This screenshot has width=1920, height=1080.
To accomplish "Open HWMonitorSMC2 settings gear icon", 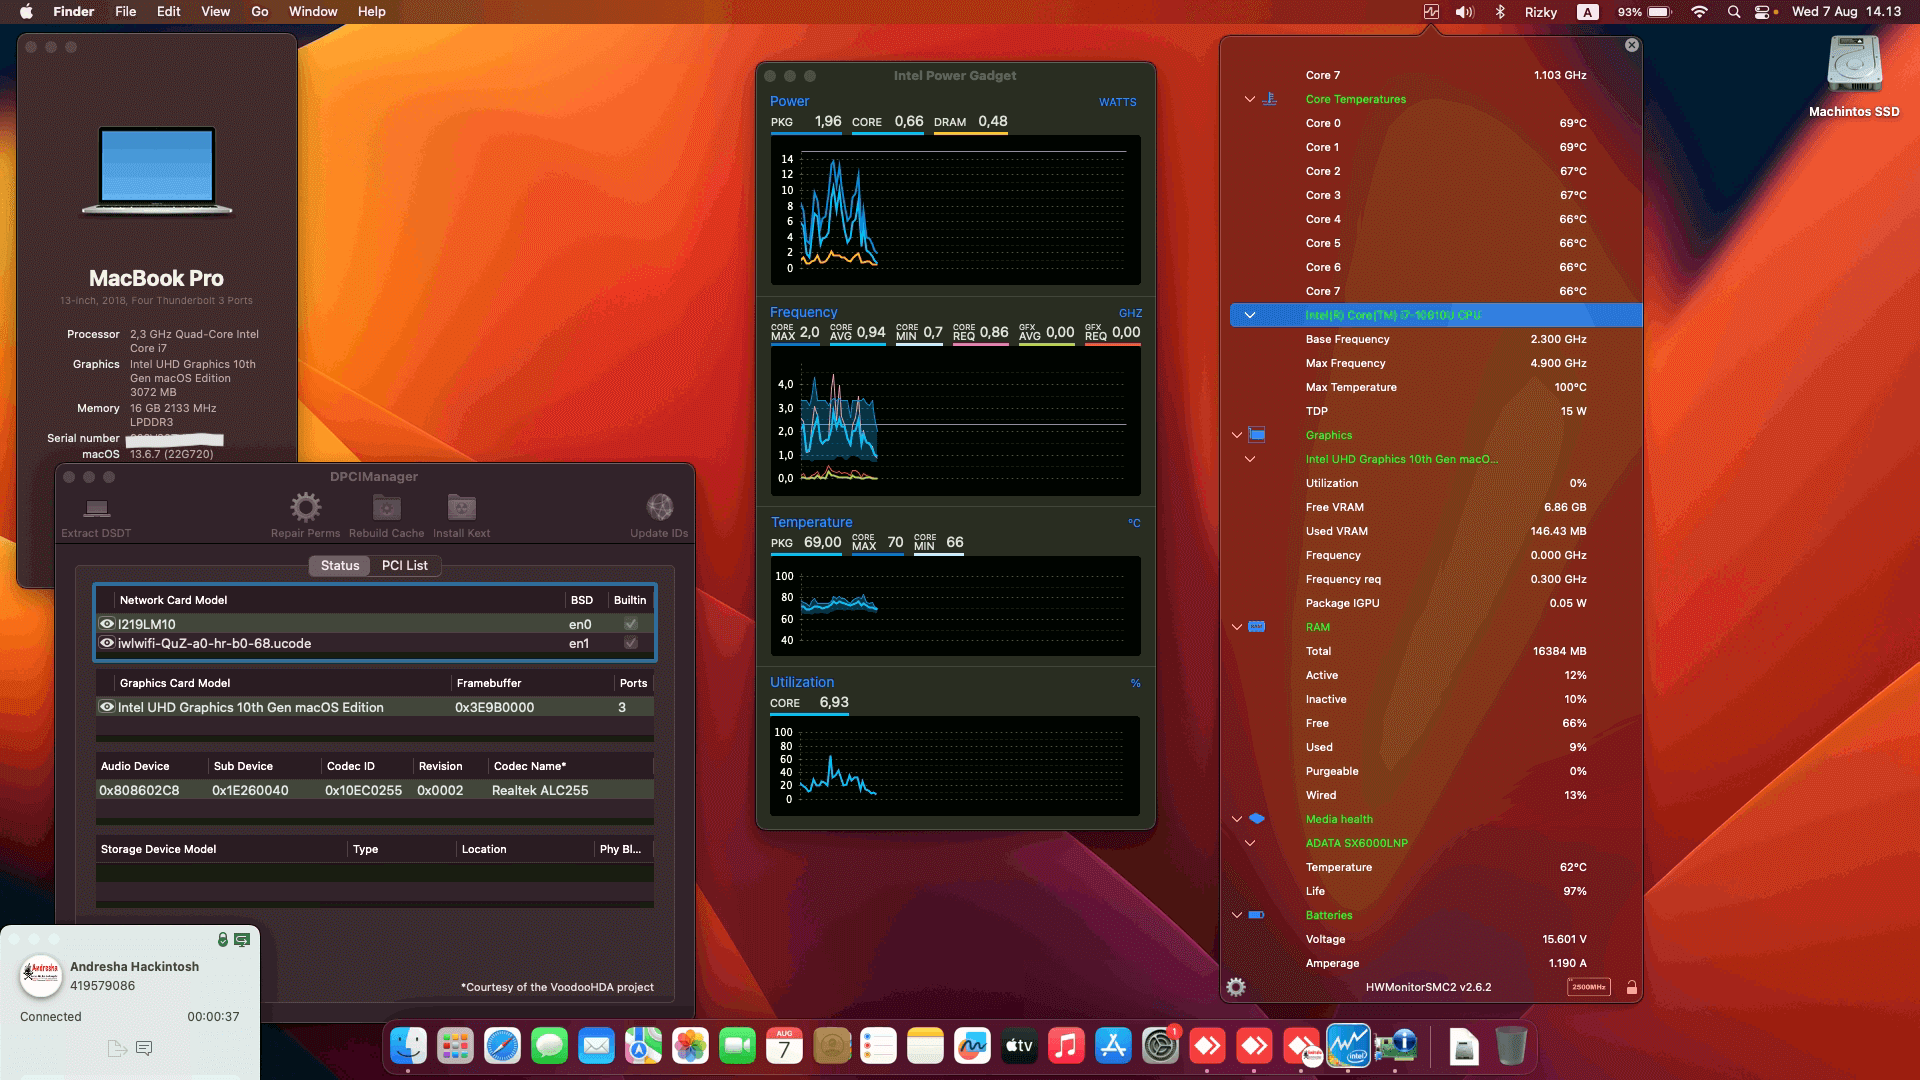I will point(1236,987).
